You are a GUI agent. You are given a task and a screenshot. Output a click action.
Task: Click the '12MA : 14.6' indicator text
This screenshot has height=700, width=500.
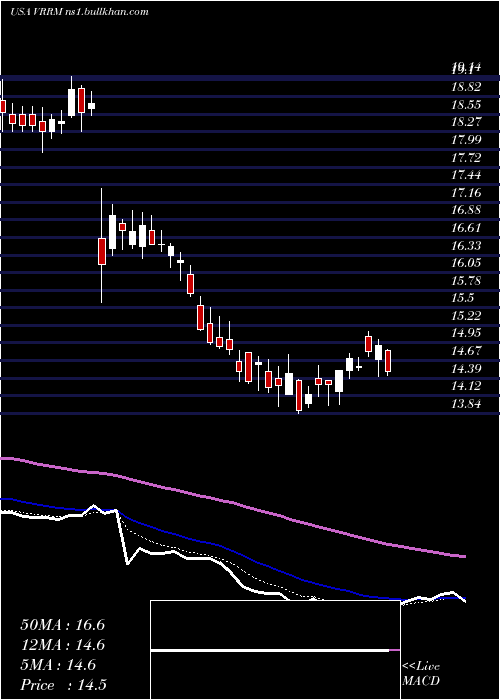coord(63,645)
